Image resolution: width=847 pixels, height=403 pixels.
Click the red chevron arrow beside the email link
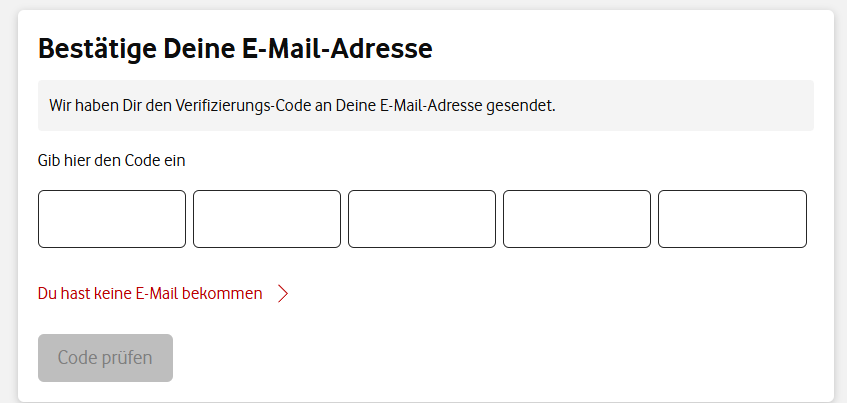pos(283,294)
